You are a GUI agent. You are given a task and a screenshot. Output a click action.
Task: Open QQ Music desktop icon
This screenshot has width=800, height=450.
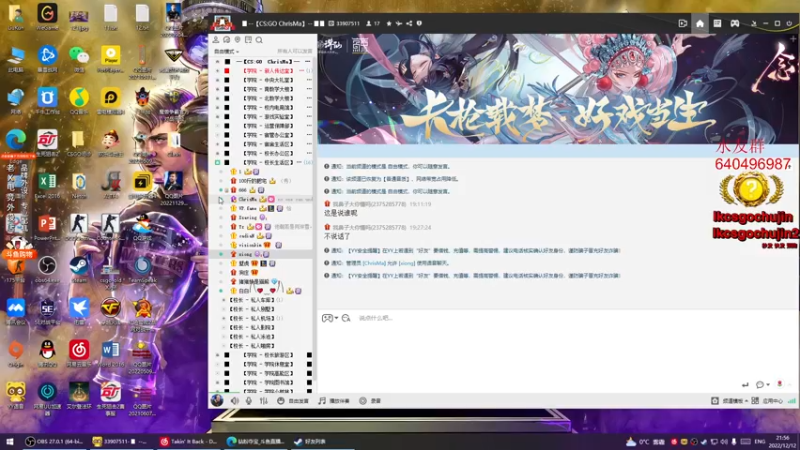click(x=79, y=99)
